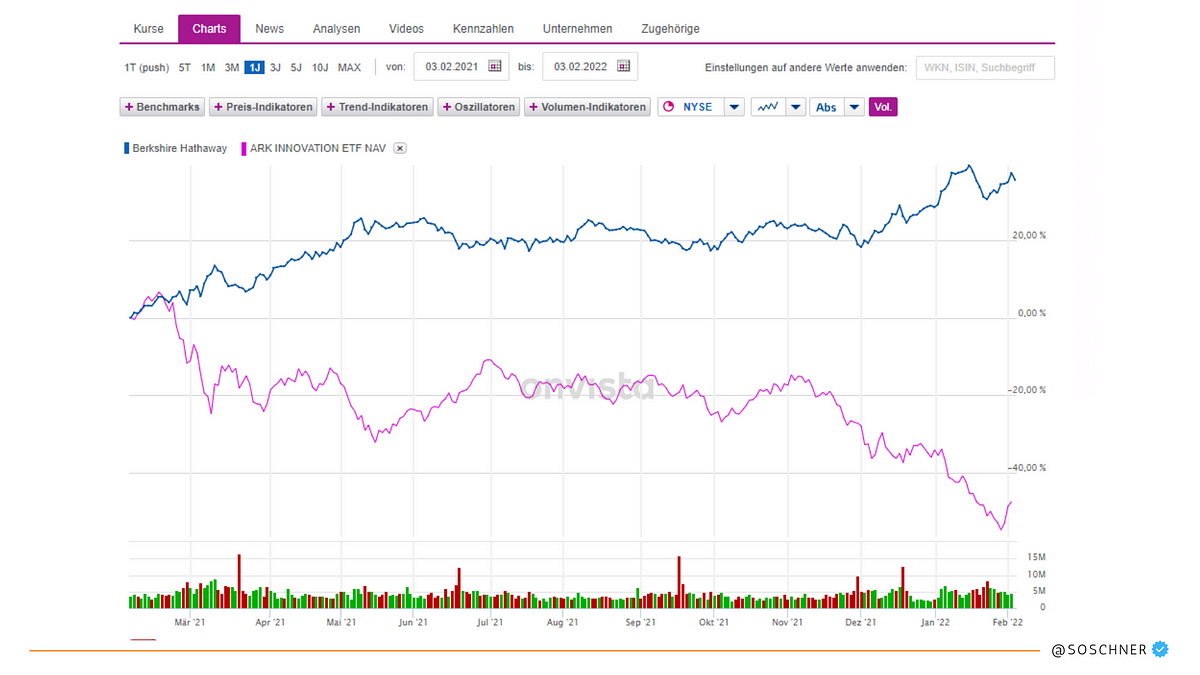The image size is (1200, 675).
Task: Click the 'von' start date field
Action: pos(461,67)
